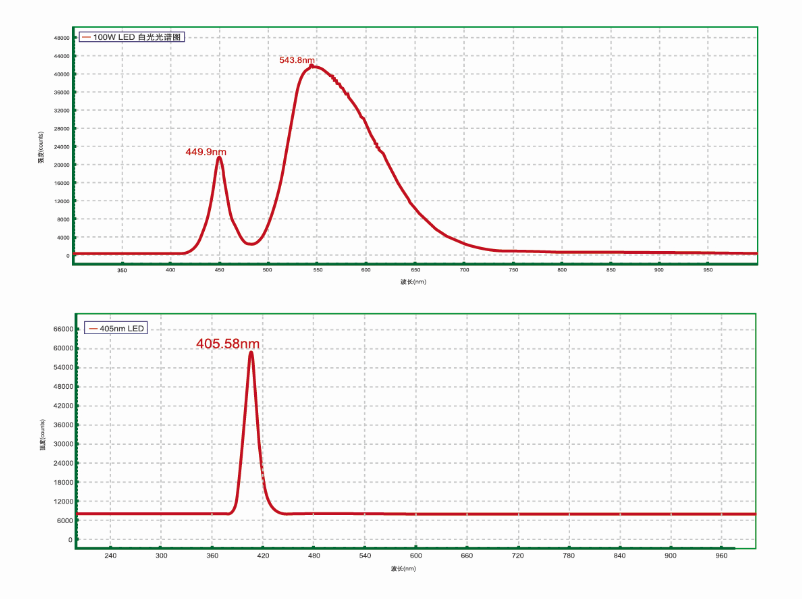Click the curve peak below the 449.9nm label
This screenshot has height=599, width=802.
pyautogui.click(x=218, y=158)
